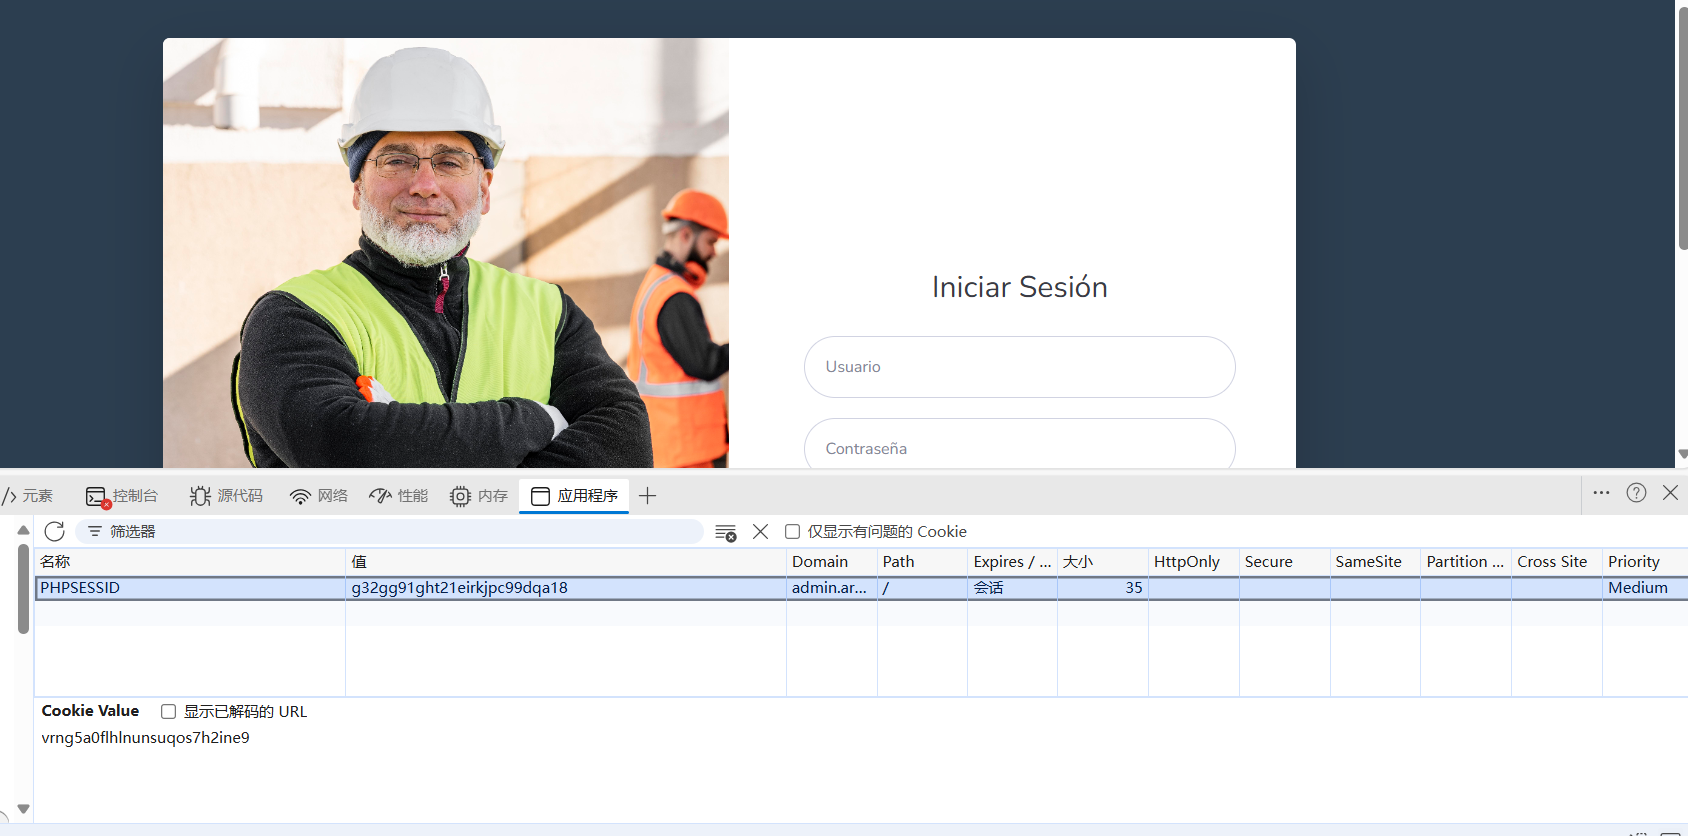Viewport: 1688px width, 836px height.
Task: Click the Cross Site column header
Action: (x=1557, y=562)
